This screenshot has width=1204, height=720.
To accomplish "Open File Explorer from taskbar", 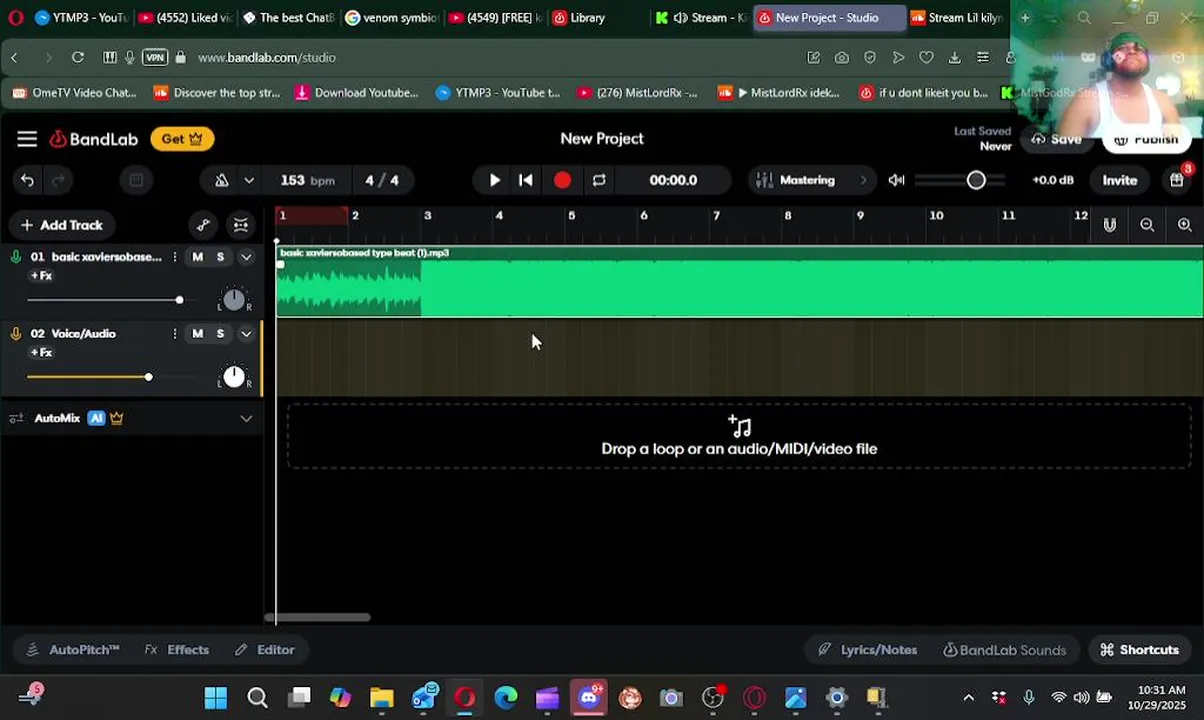I will tap(382, 697).
